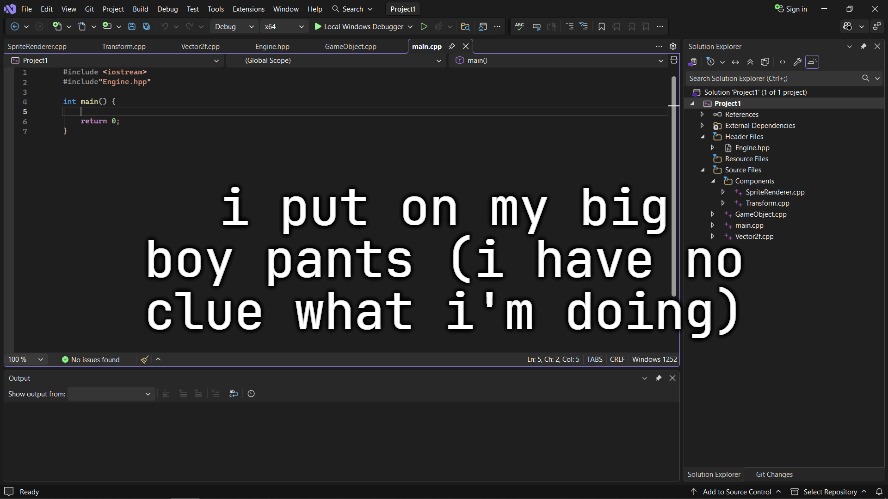Click Sign in at top right
Image resolution: width=888 pixels, height=499 pixels.
click(x=791, y=9)
